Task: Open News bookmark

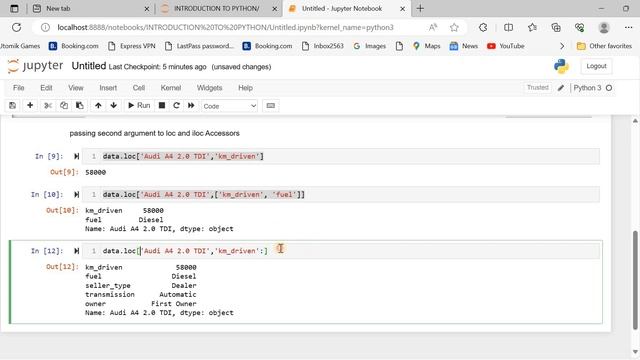Action: 463,46
